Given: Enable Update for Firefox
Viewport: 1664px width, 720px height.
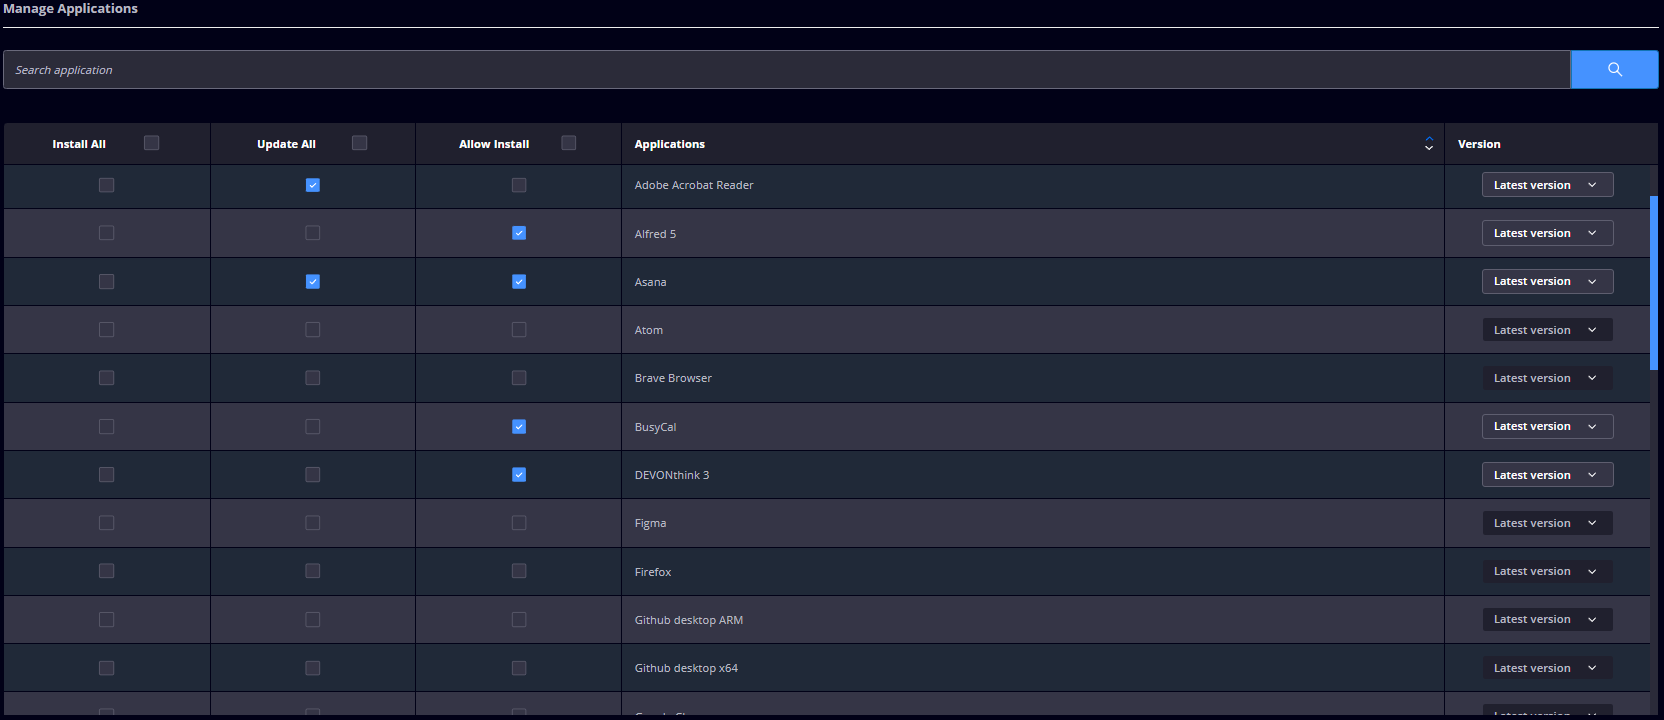Looking at the screenshot, I should click(313, 571).
